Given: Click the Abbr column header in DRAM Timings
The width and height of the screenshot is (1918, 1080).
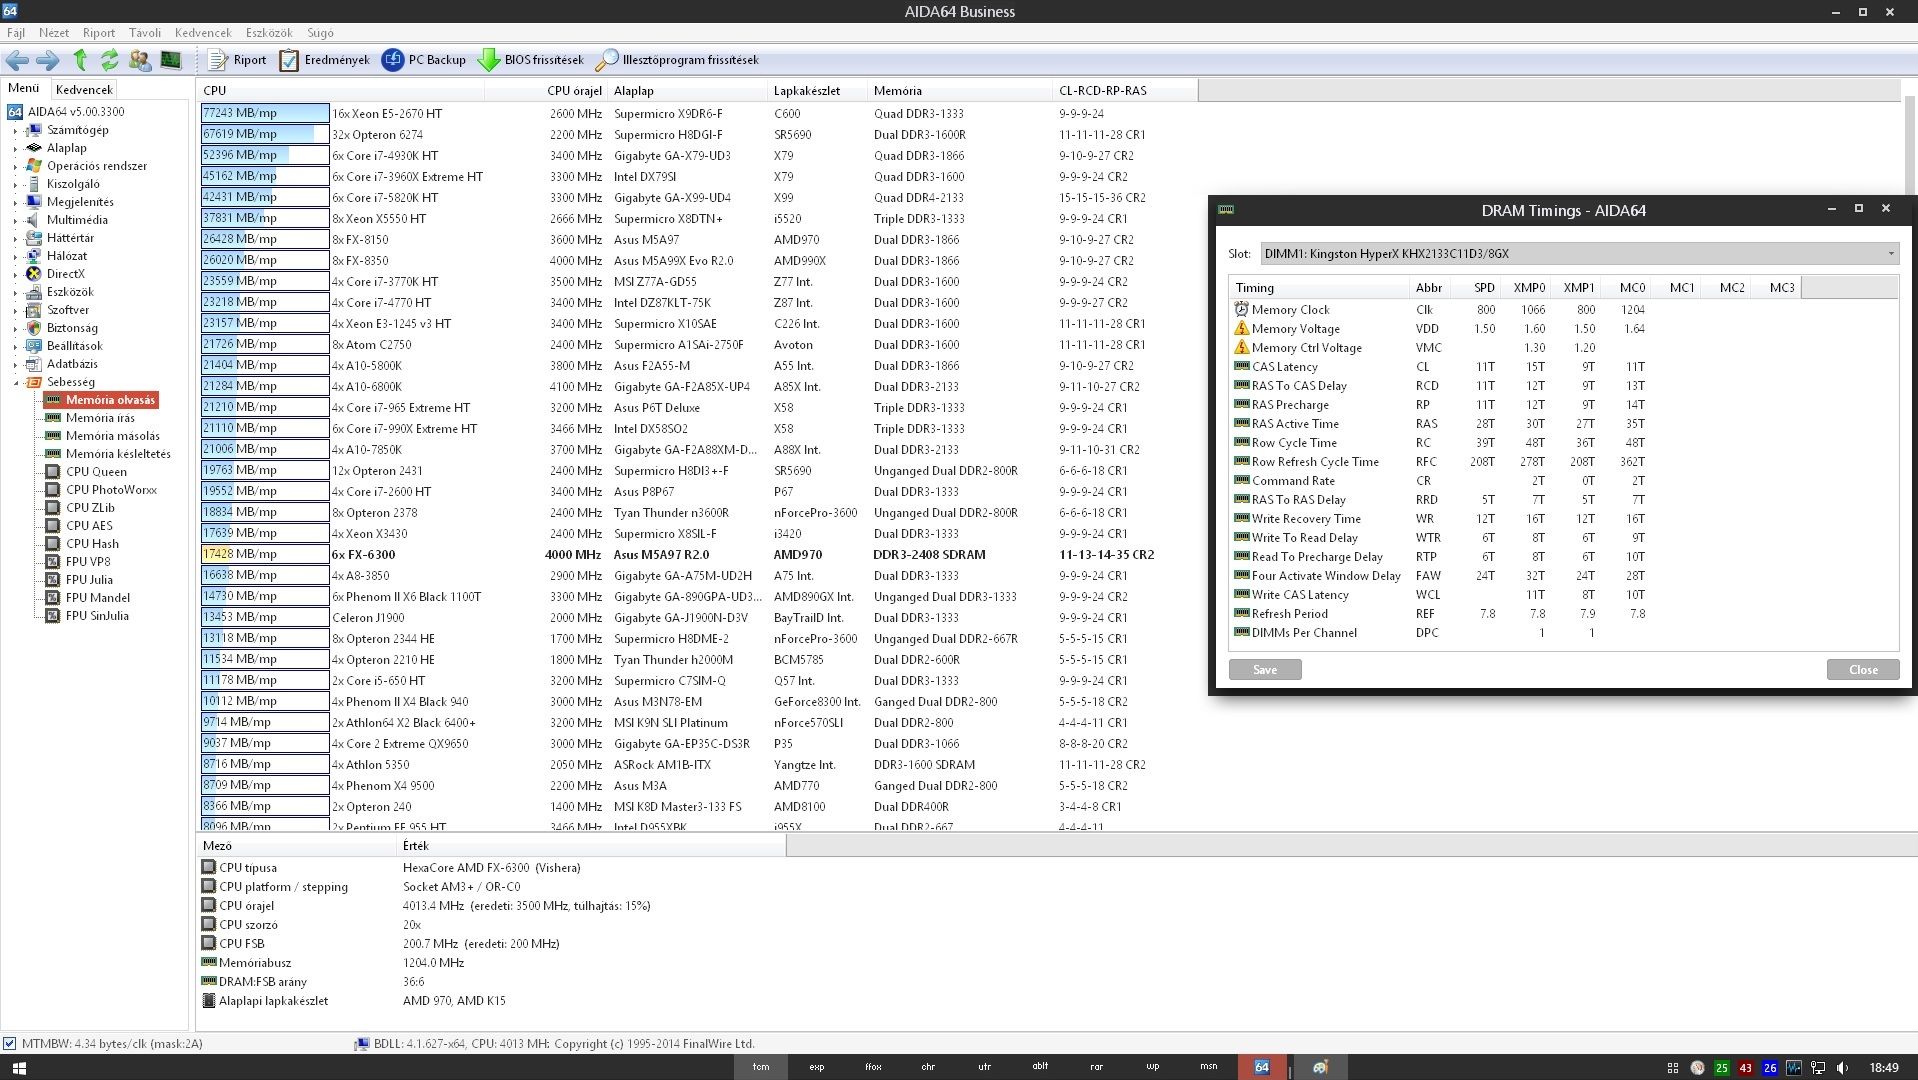Looking at the screenshot, I should point(1429,288).
